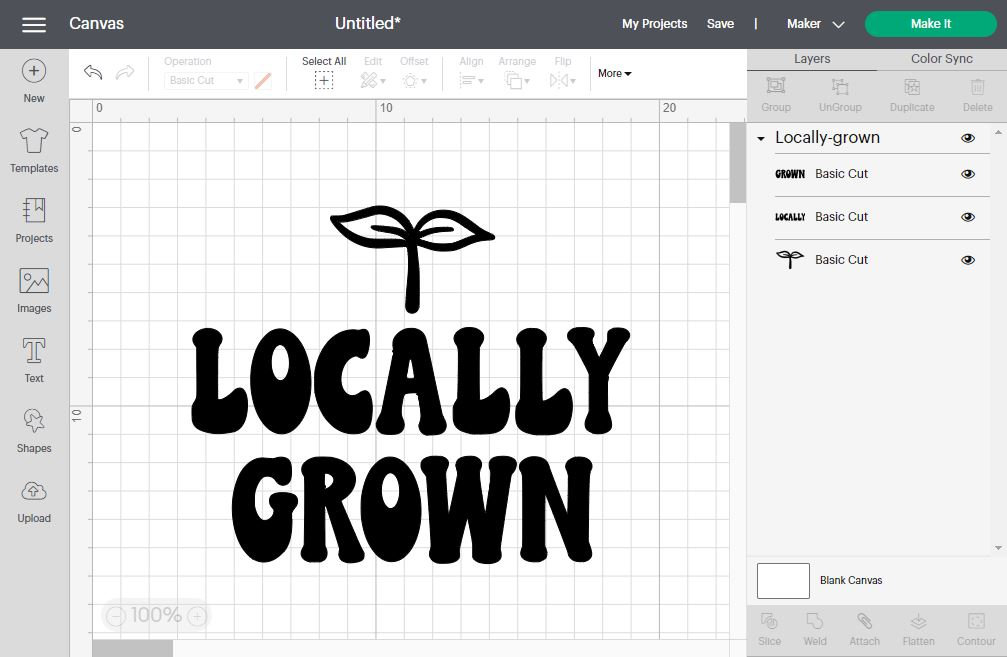Click Save in the header
The height and width of the screenshot is (657, 1007).
pyautogui.click(x=720, y=23)
